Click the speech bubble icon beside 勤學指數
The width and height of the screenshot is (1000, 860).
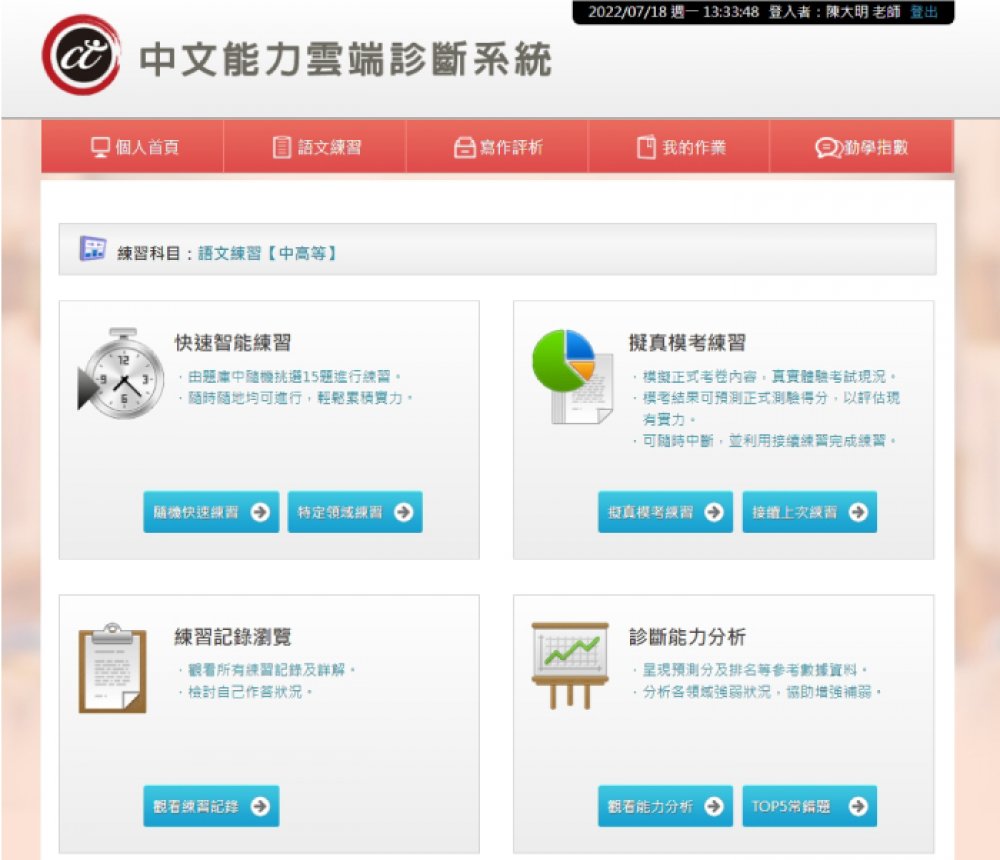[827, 148]
